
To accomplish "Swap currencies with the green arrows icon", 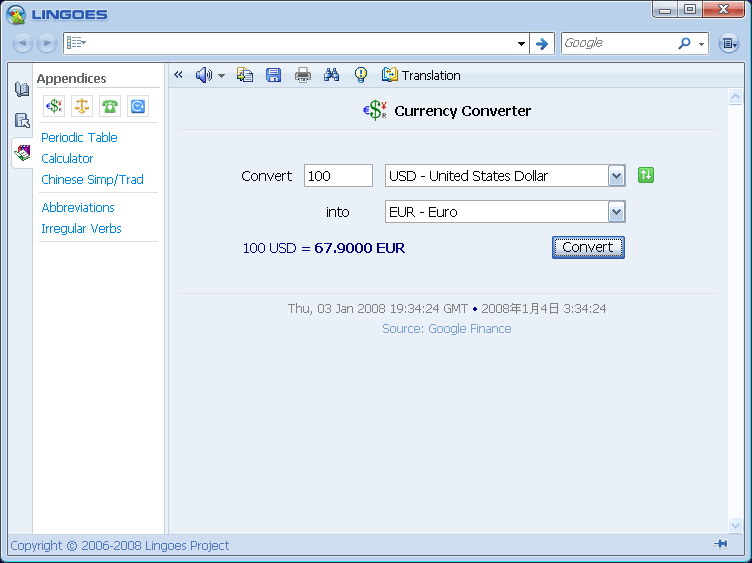I will point(646,175).
